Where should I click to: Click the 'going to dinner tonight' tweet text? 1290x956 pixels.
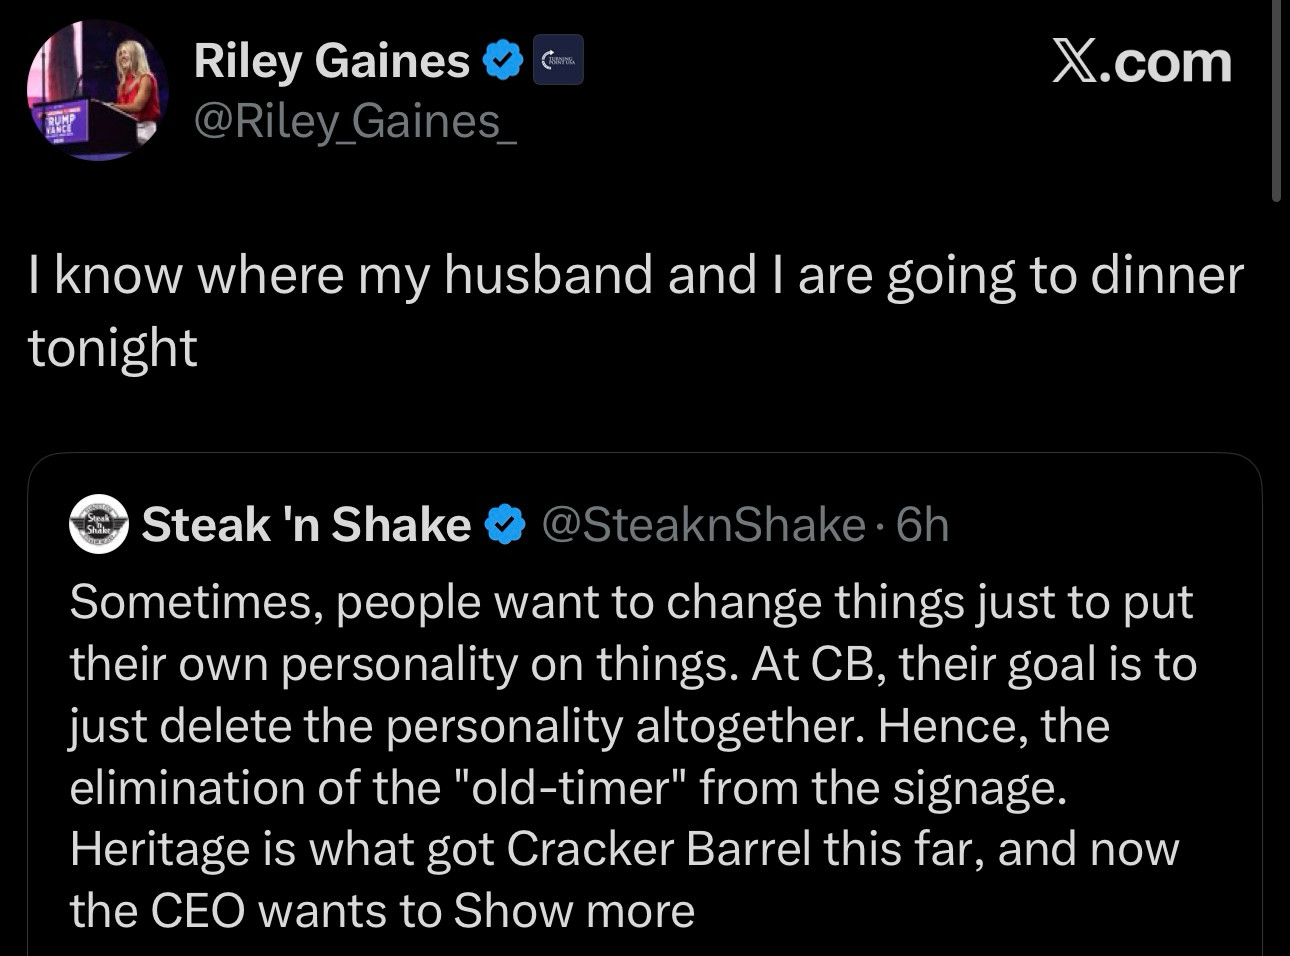(636, 311)
